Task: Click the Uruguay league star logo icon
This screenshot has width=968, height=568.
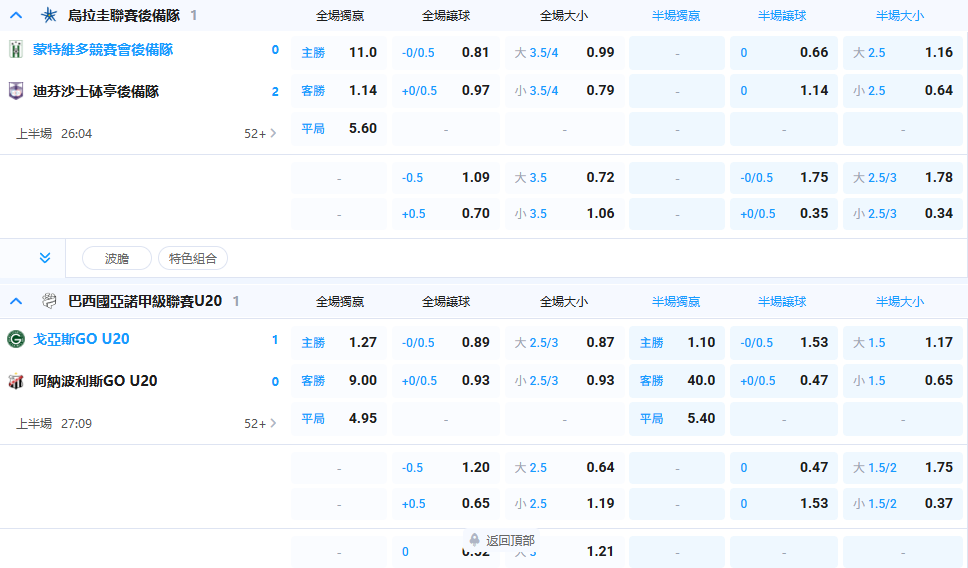Action: (x=49, y=15)
